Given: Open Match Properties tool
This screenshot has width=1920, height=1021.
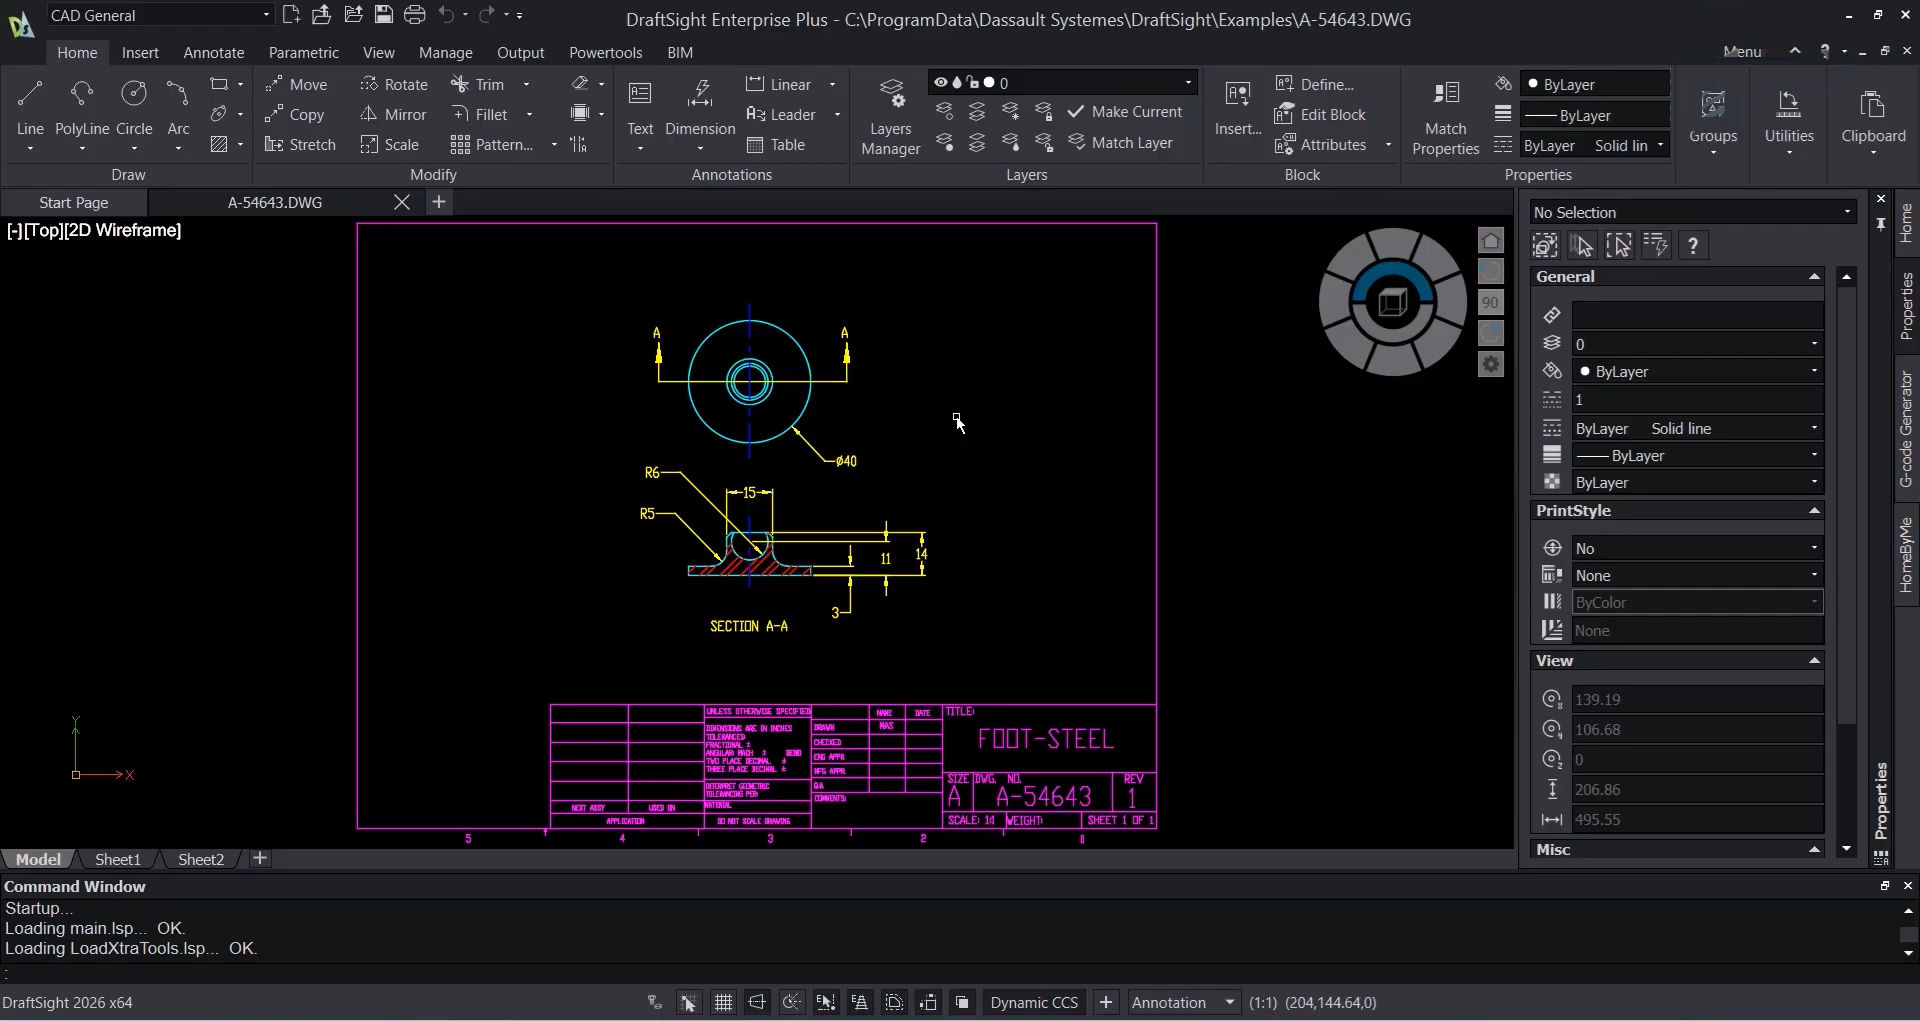Looking at the screenshot, I should (1445, 117).
